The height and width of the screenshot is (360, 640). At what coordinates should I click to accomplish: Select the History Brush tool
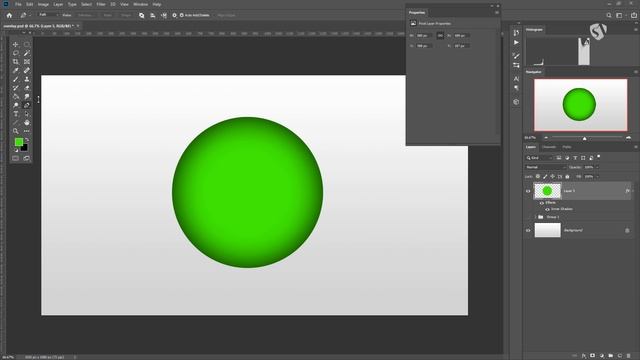point(16,88)
